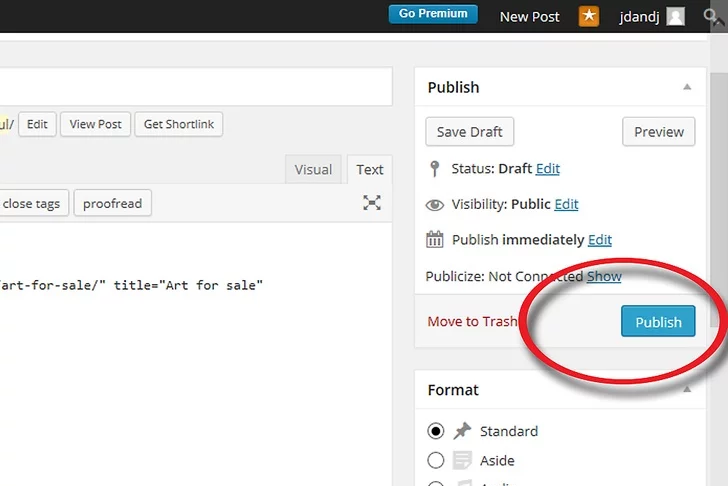Click the jdandj user avatar icon
The height and width of the screenshot is (486, 728).
coord(676,16)
